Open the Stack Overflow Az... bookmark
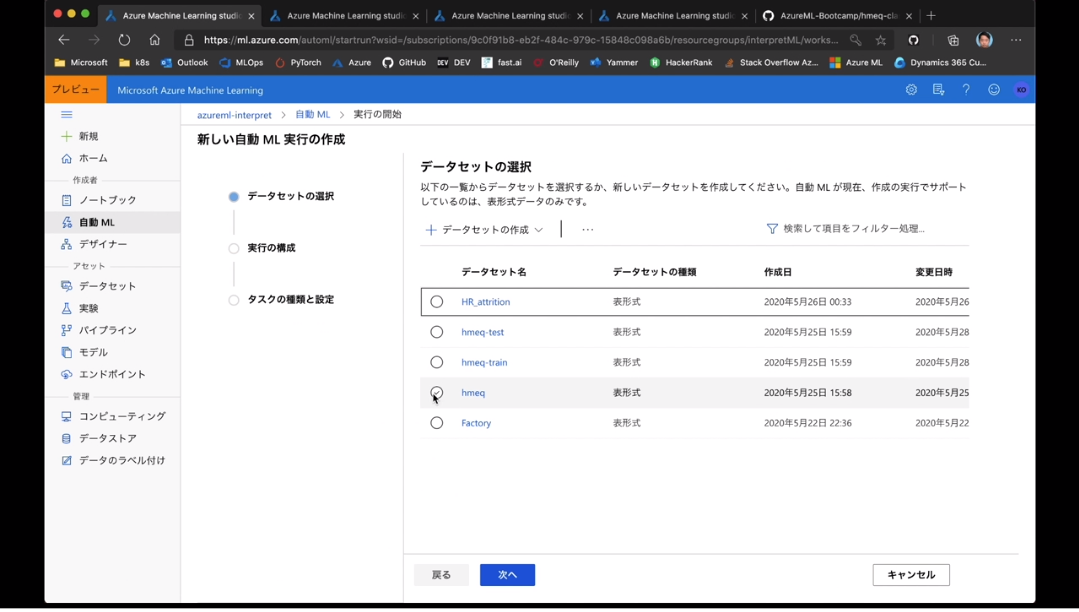Image resolution: width=1079 pixels, height=612 pixels. coord(771,63)
